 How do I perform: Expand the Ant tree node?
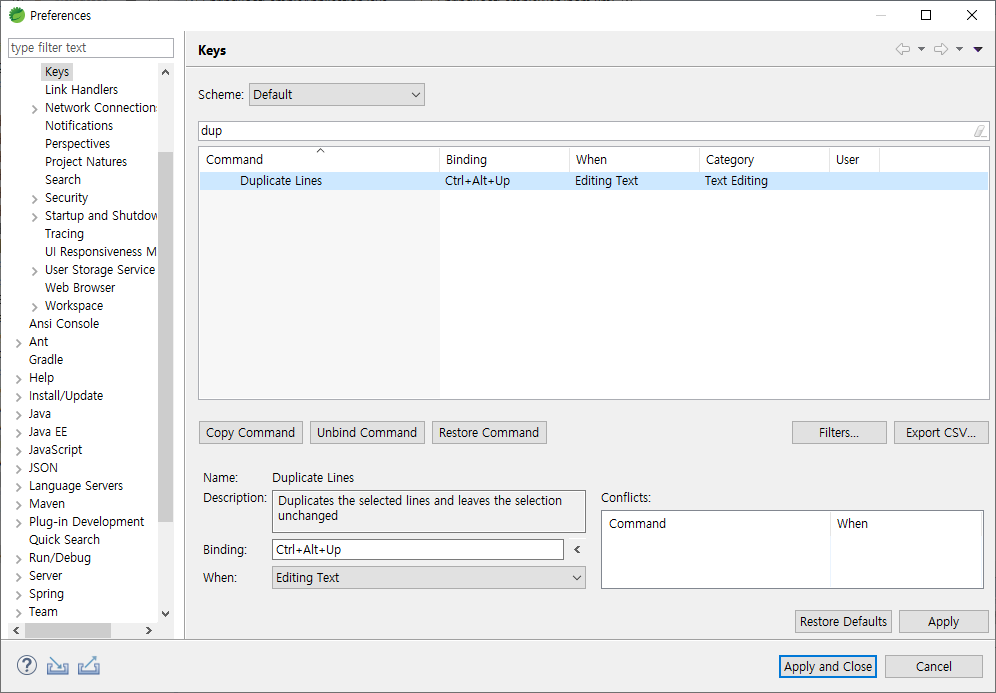point(18,343)
